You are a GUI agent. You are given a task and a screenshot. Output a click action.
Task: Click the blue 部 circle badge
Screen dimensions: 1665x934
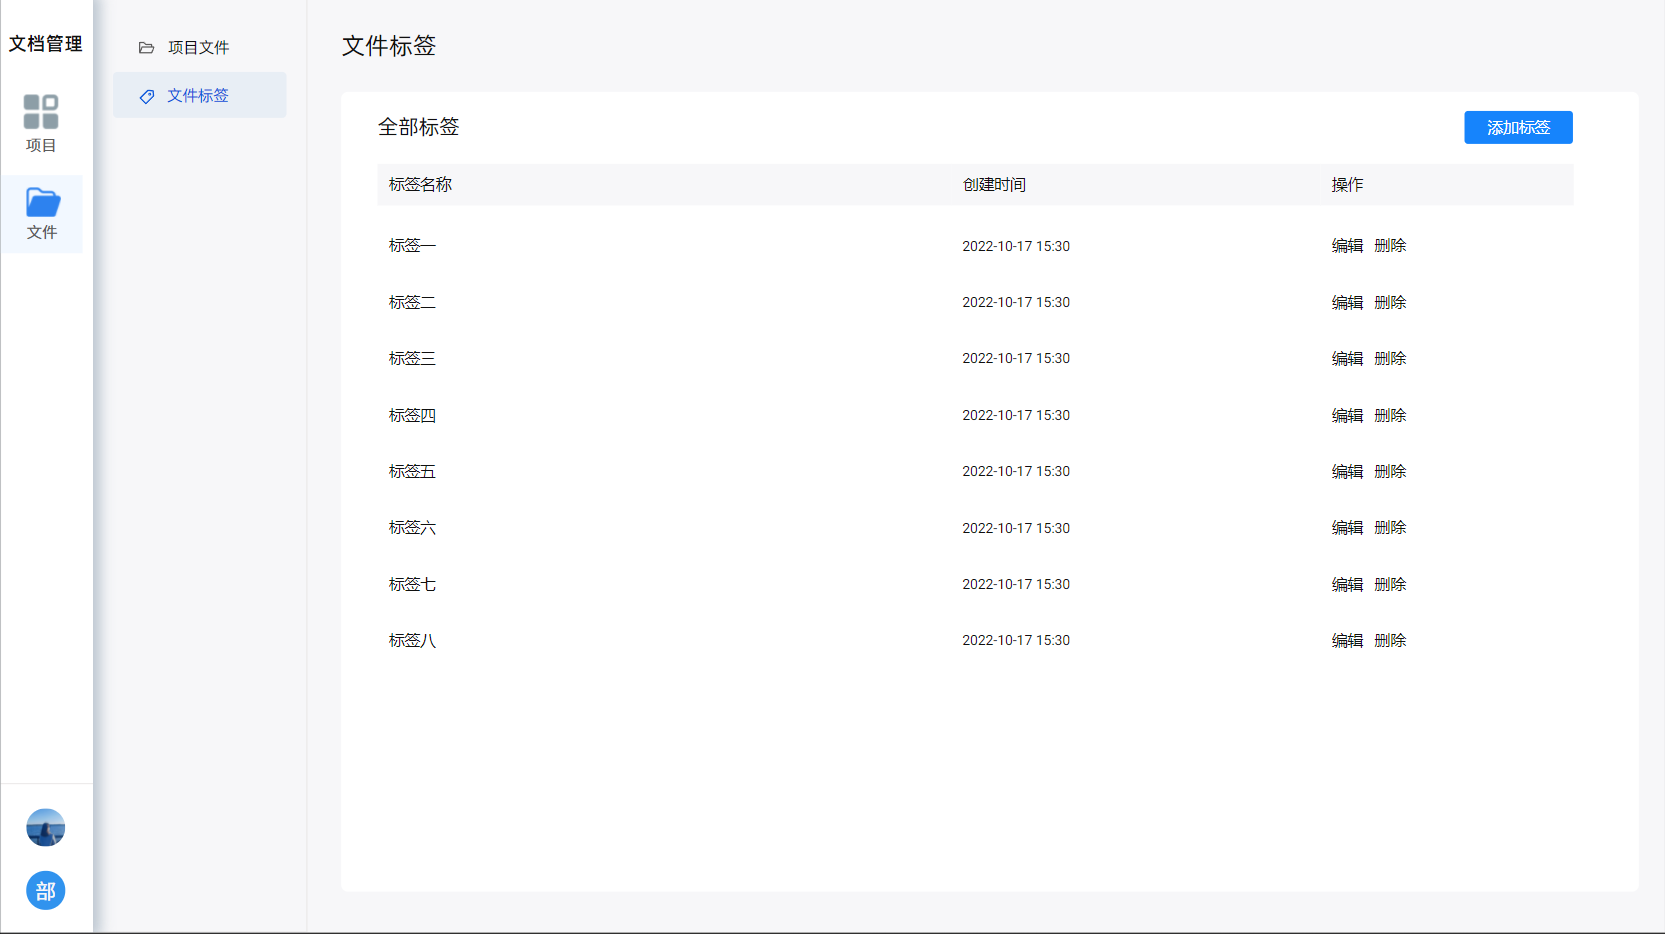pyautogui.click(x=45, y=891)
